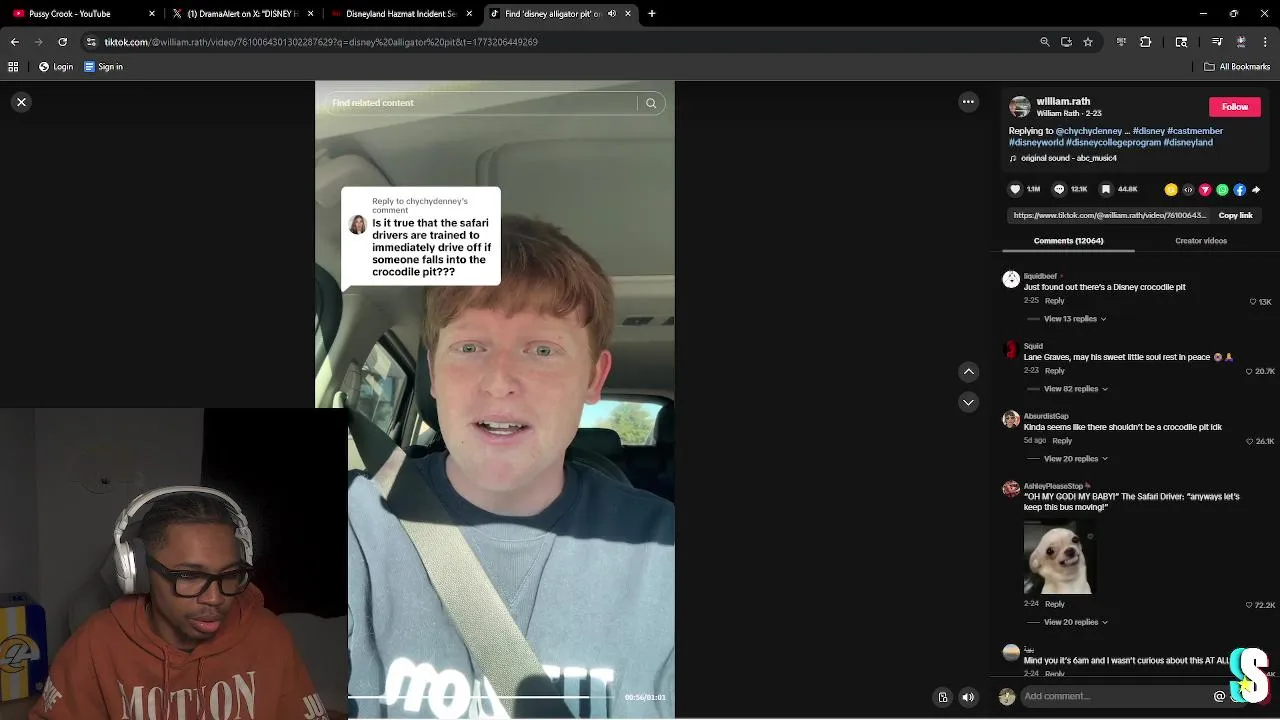This screenshot has width=1280, height=720.
Task: Send to friends via red paper-plane icon
Action: click(x=1205, y=189)
